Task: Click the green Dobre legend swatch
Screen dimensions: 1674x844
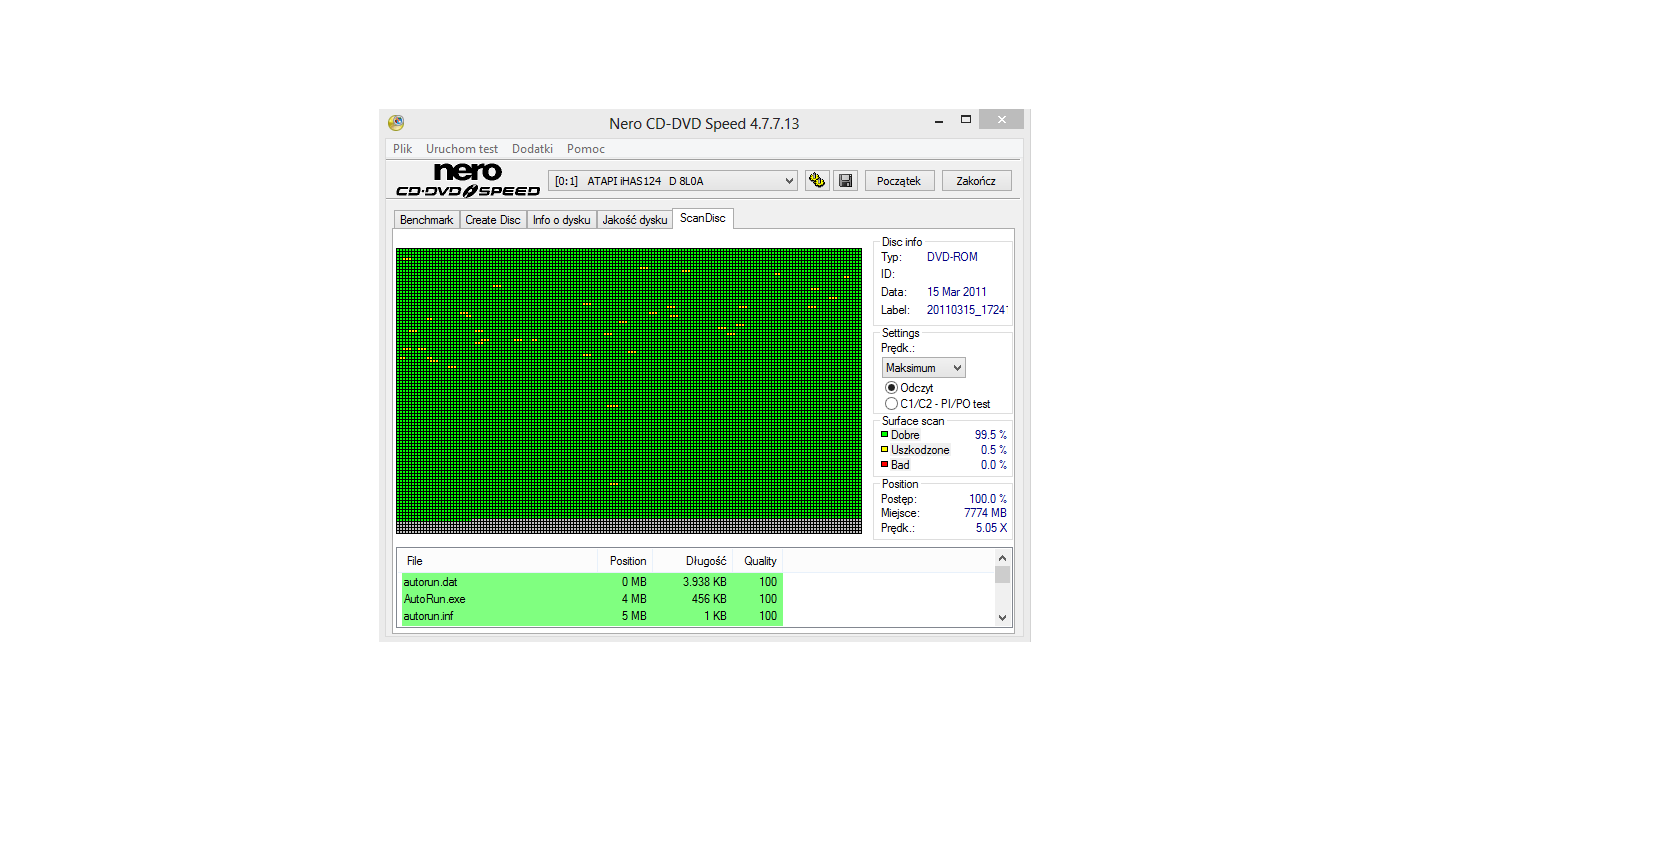Action: coord(885,435)
